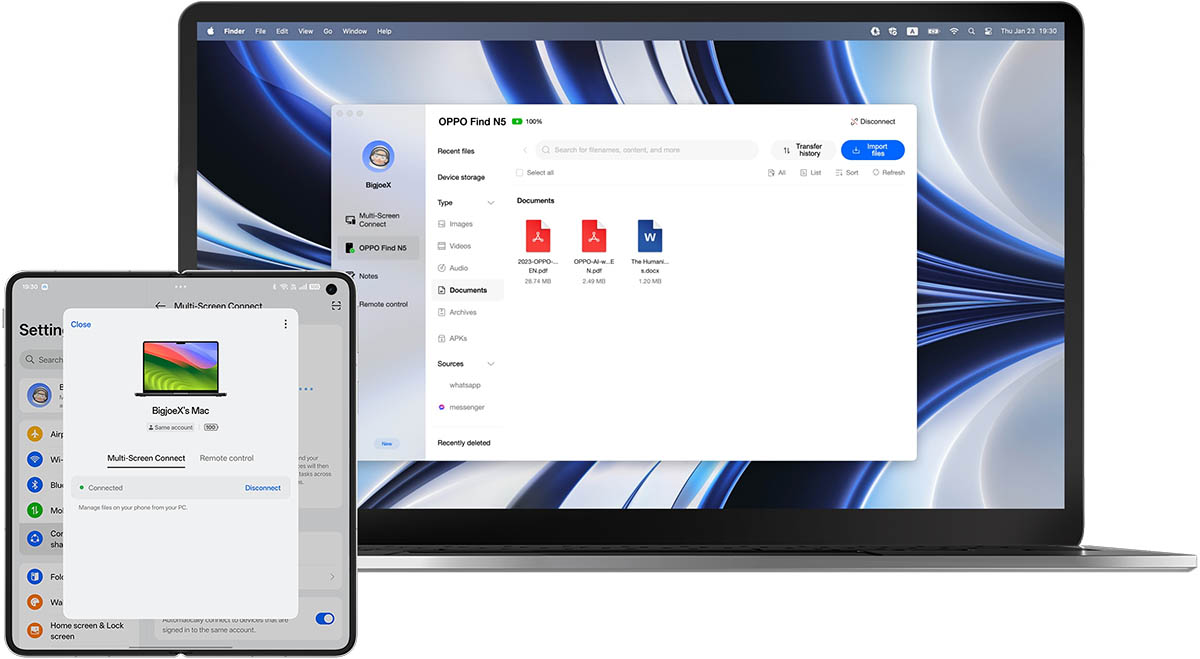The height and width of the screenshot is (659, 1200).
Task: Tick the Select all checkbox
Action: [520, 173]
